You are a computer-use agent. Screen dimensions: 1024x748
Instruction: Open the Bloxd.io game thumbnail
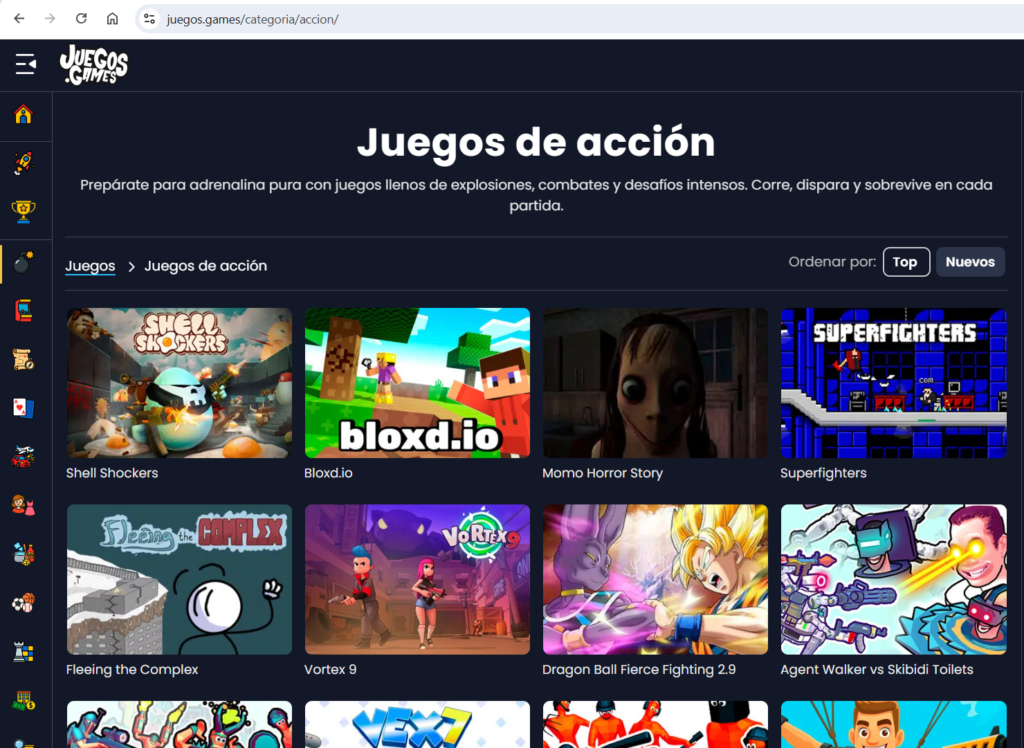[417, 383]
